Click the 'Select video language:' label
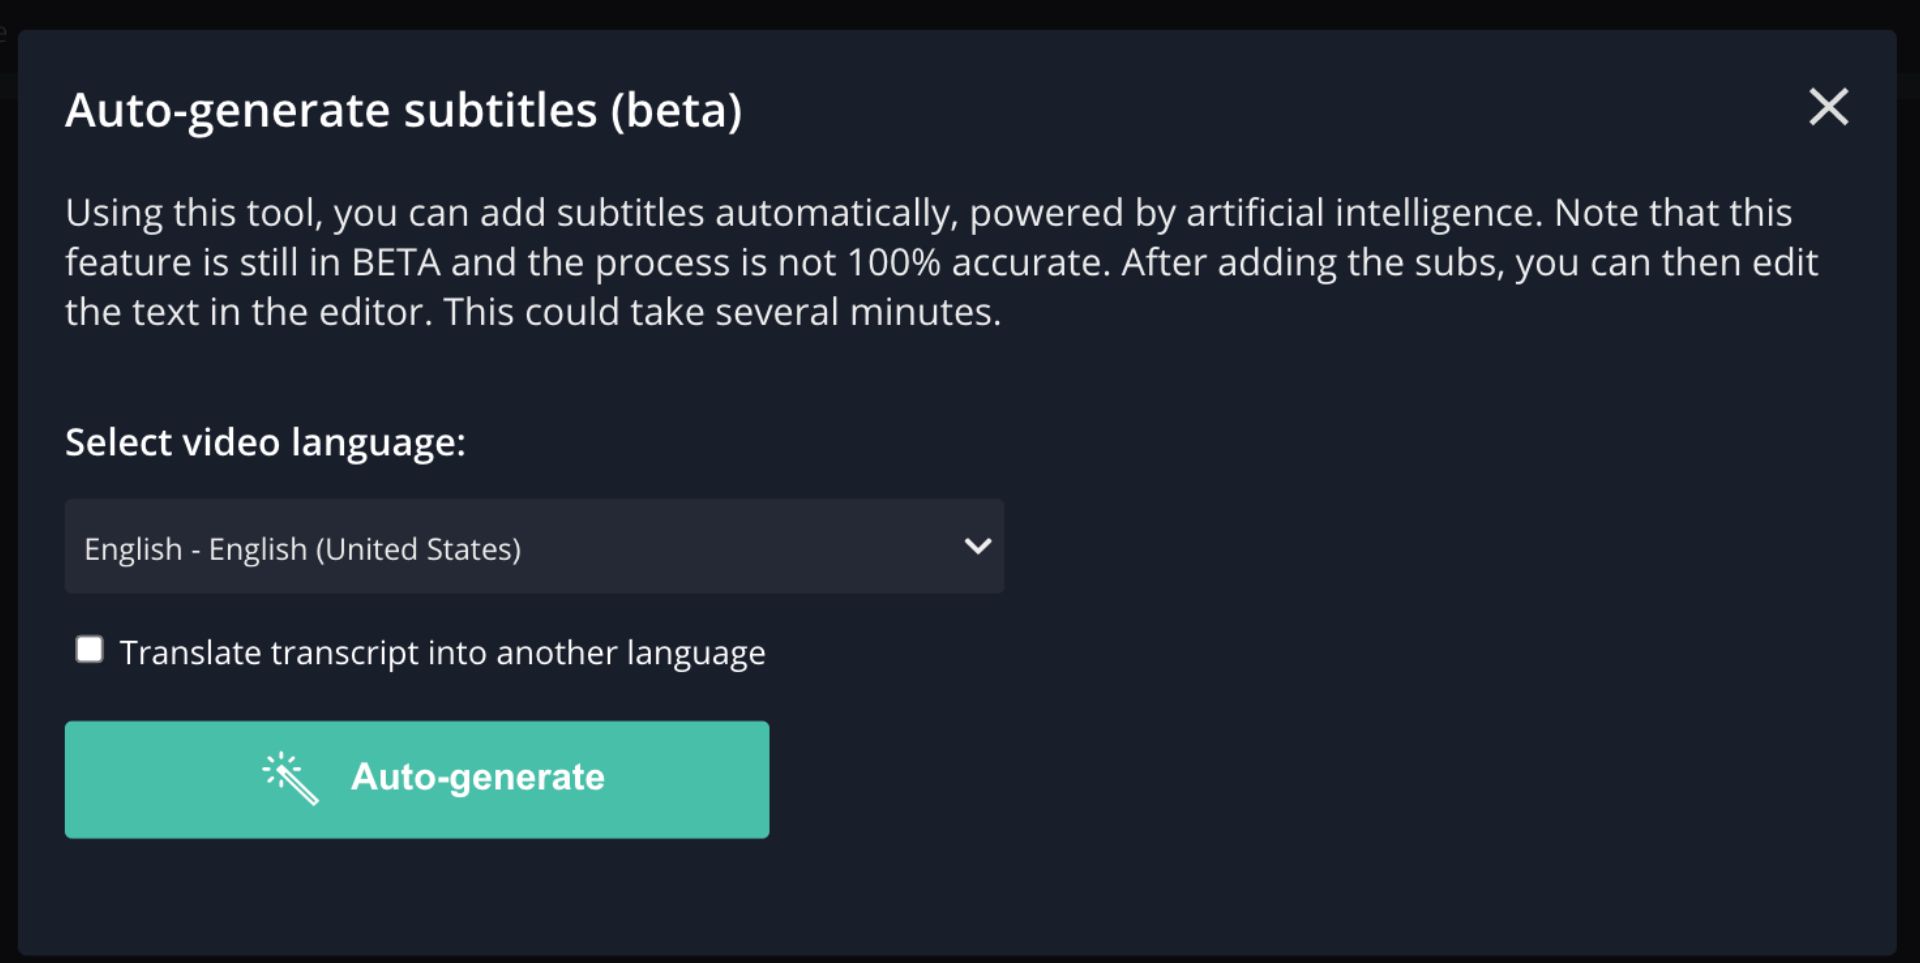This screenshot has height=963, width=1920. point(265,442)
